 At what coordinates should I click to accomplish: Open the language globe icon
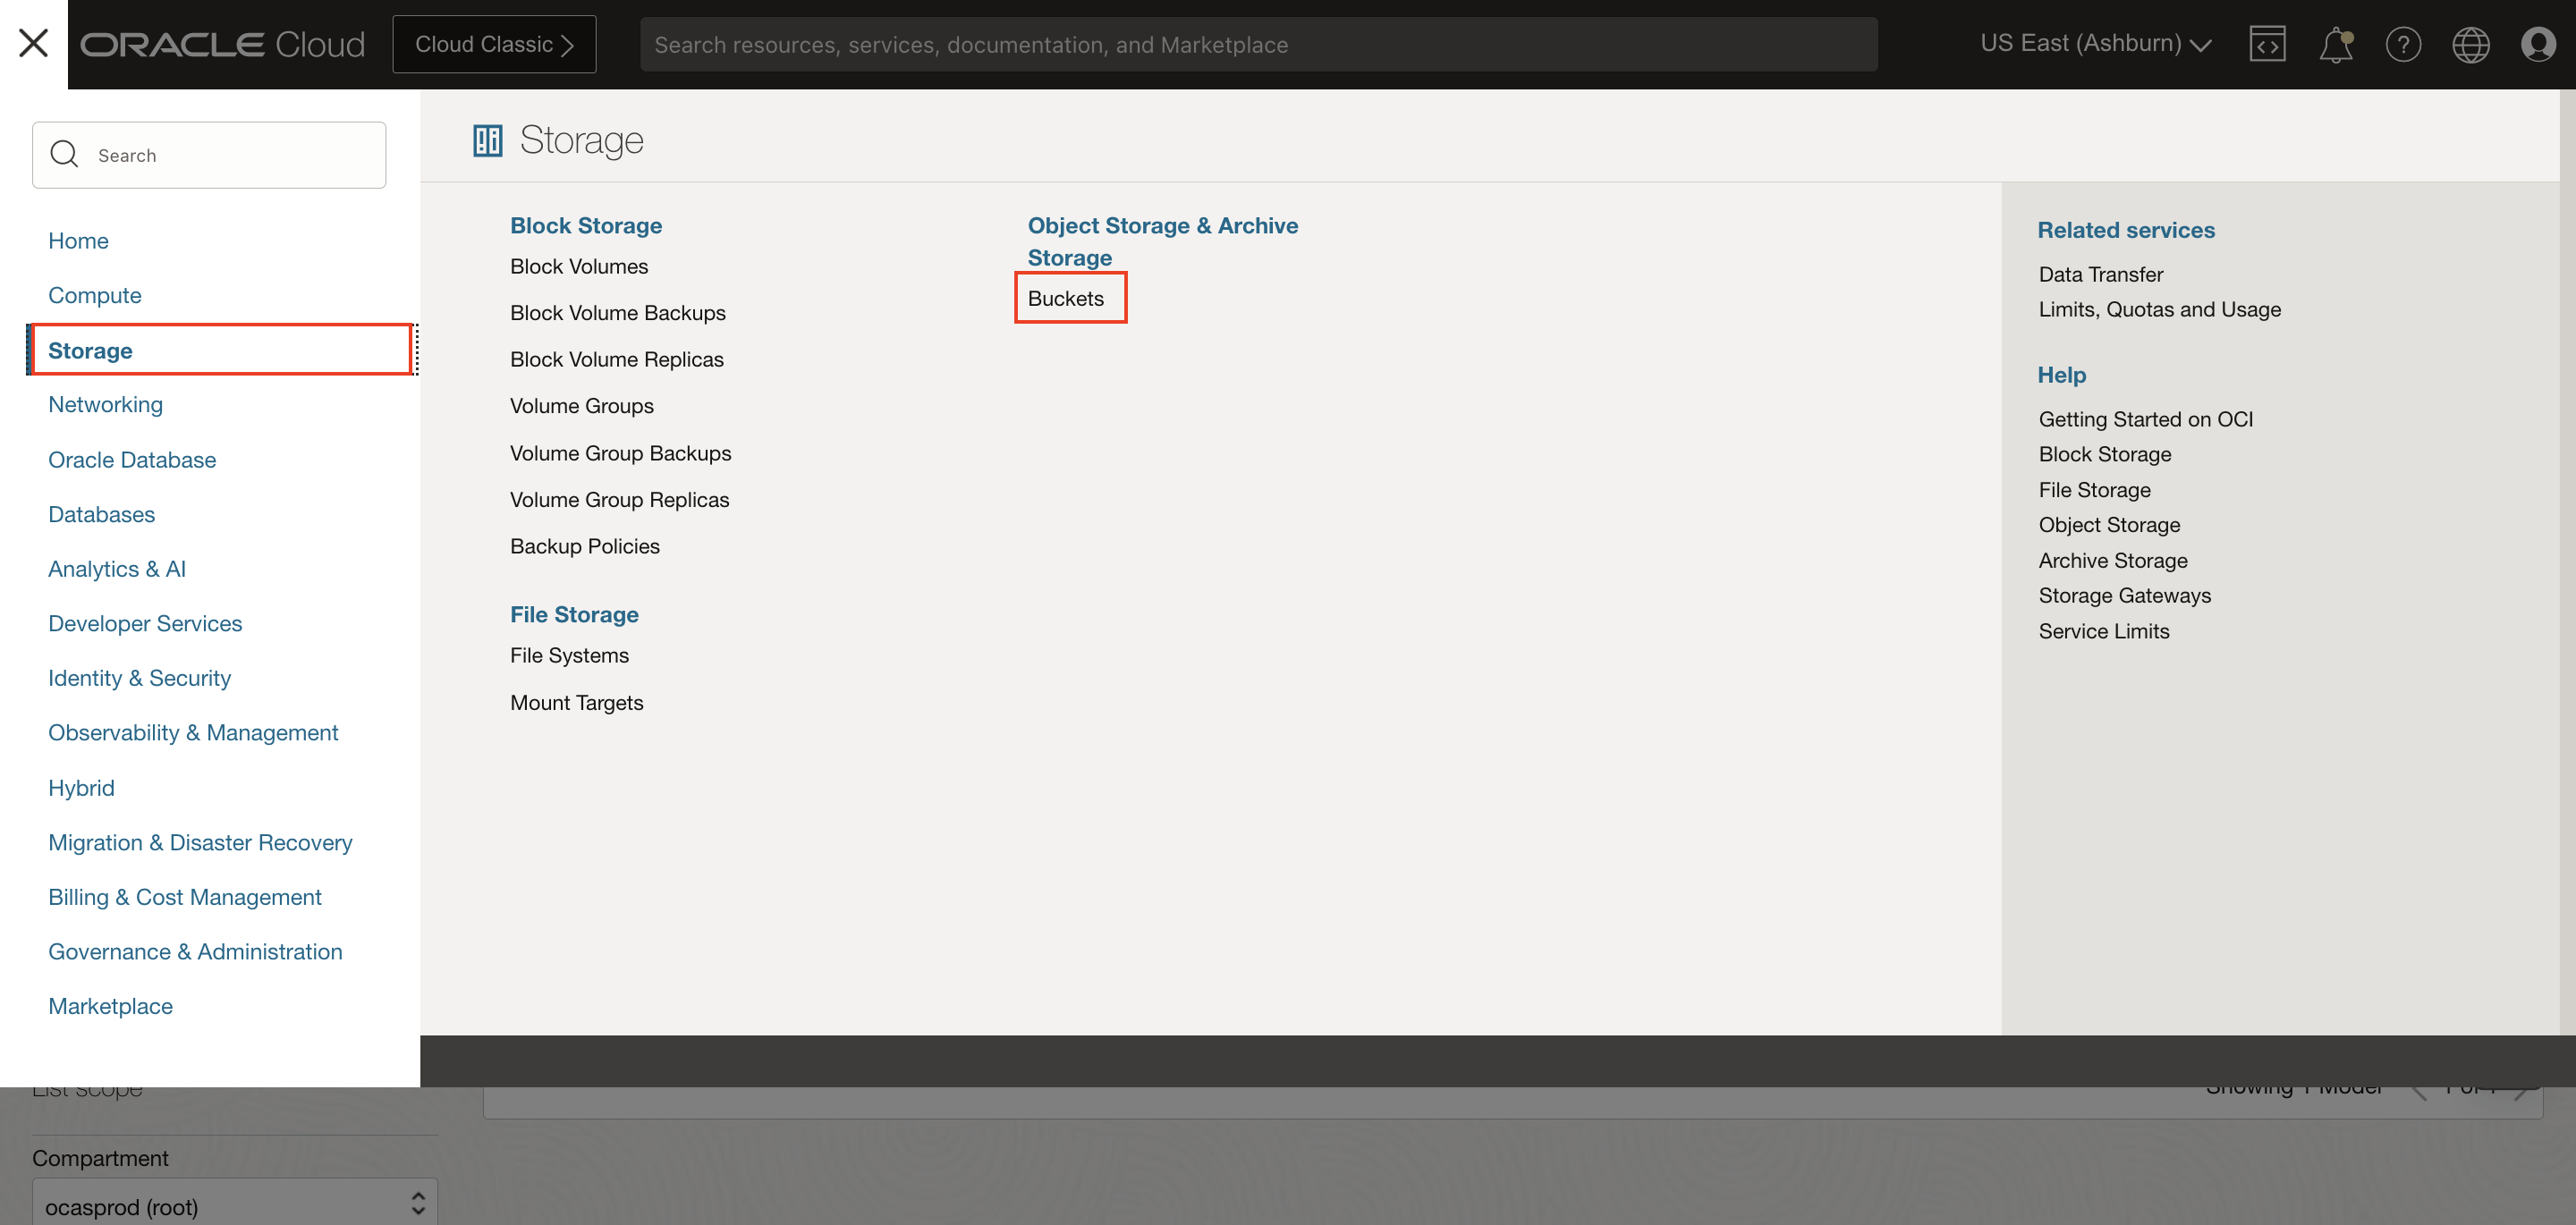coord(2470,44)
